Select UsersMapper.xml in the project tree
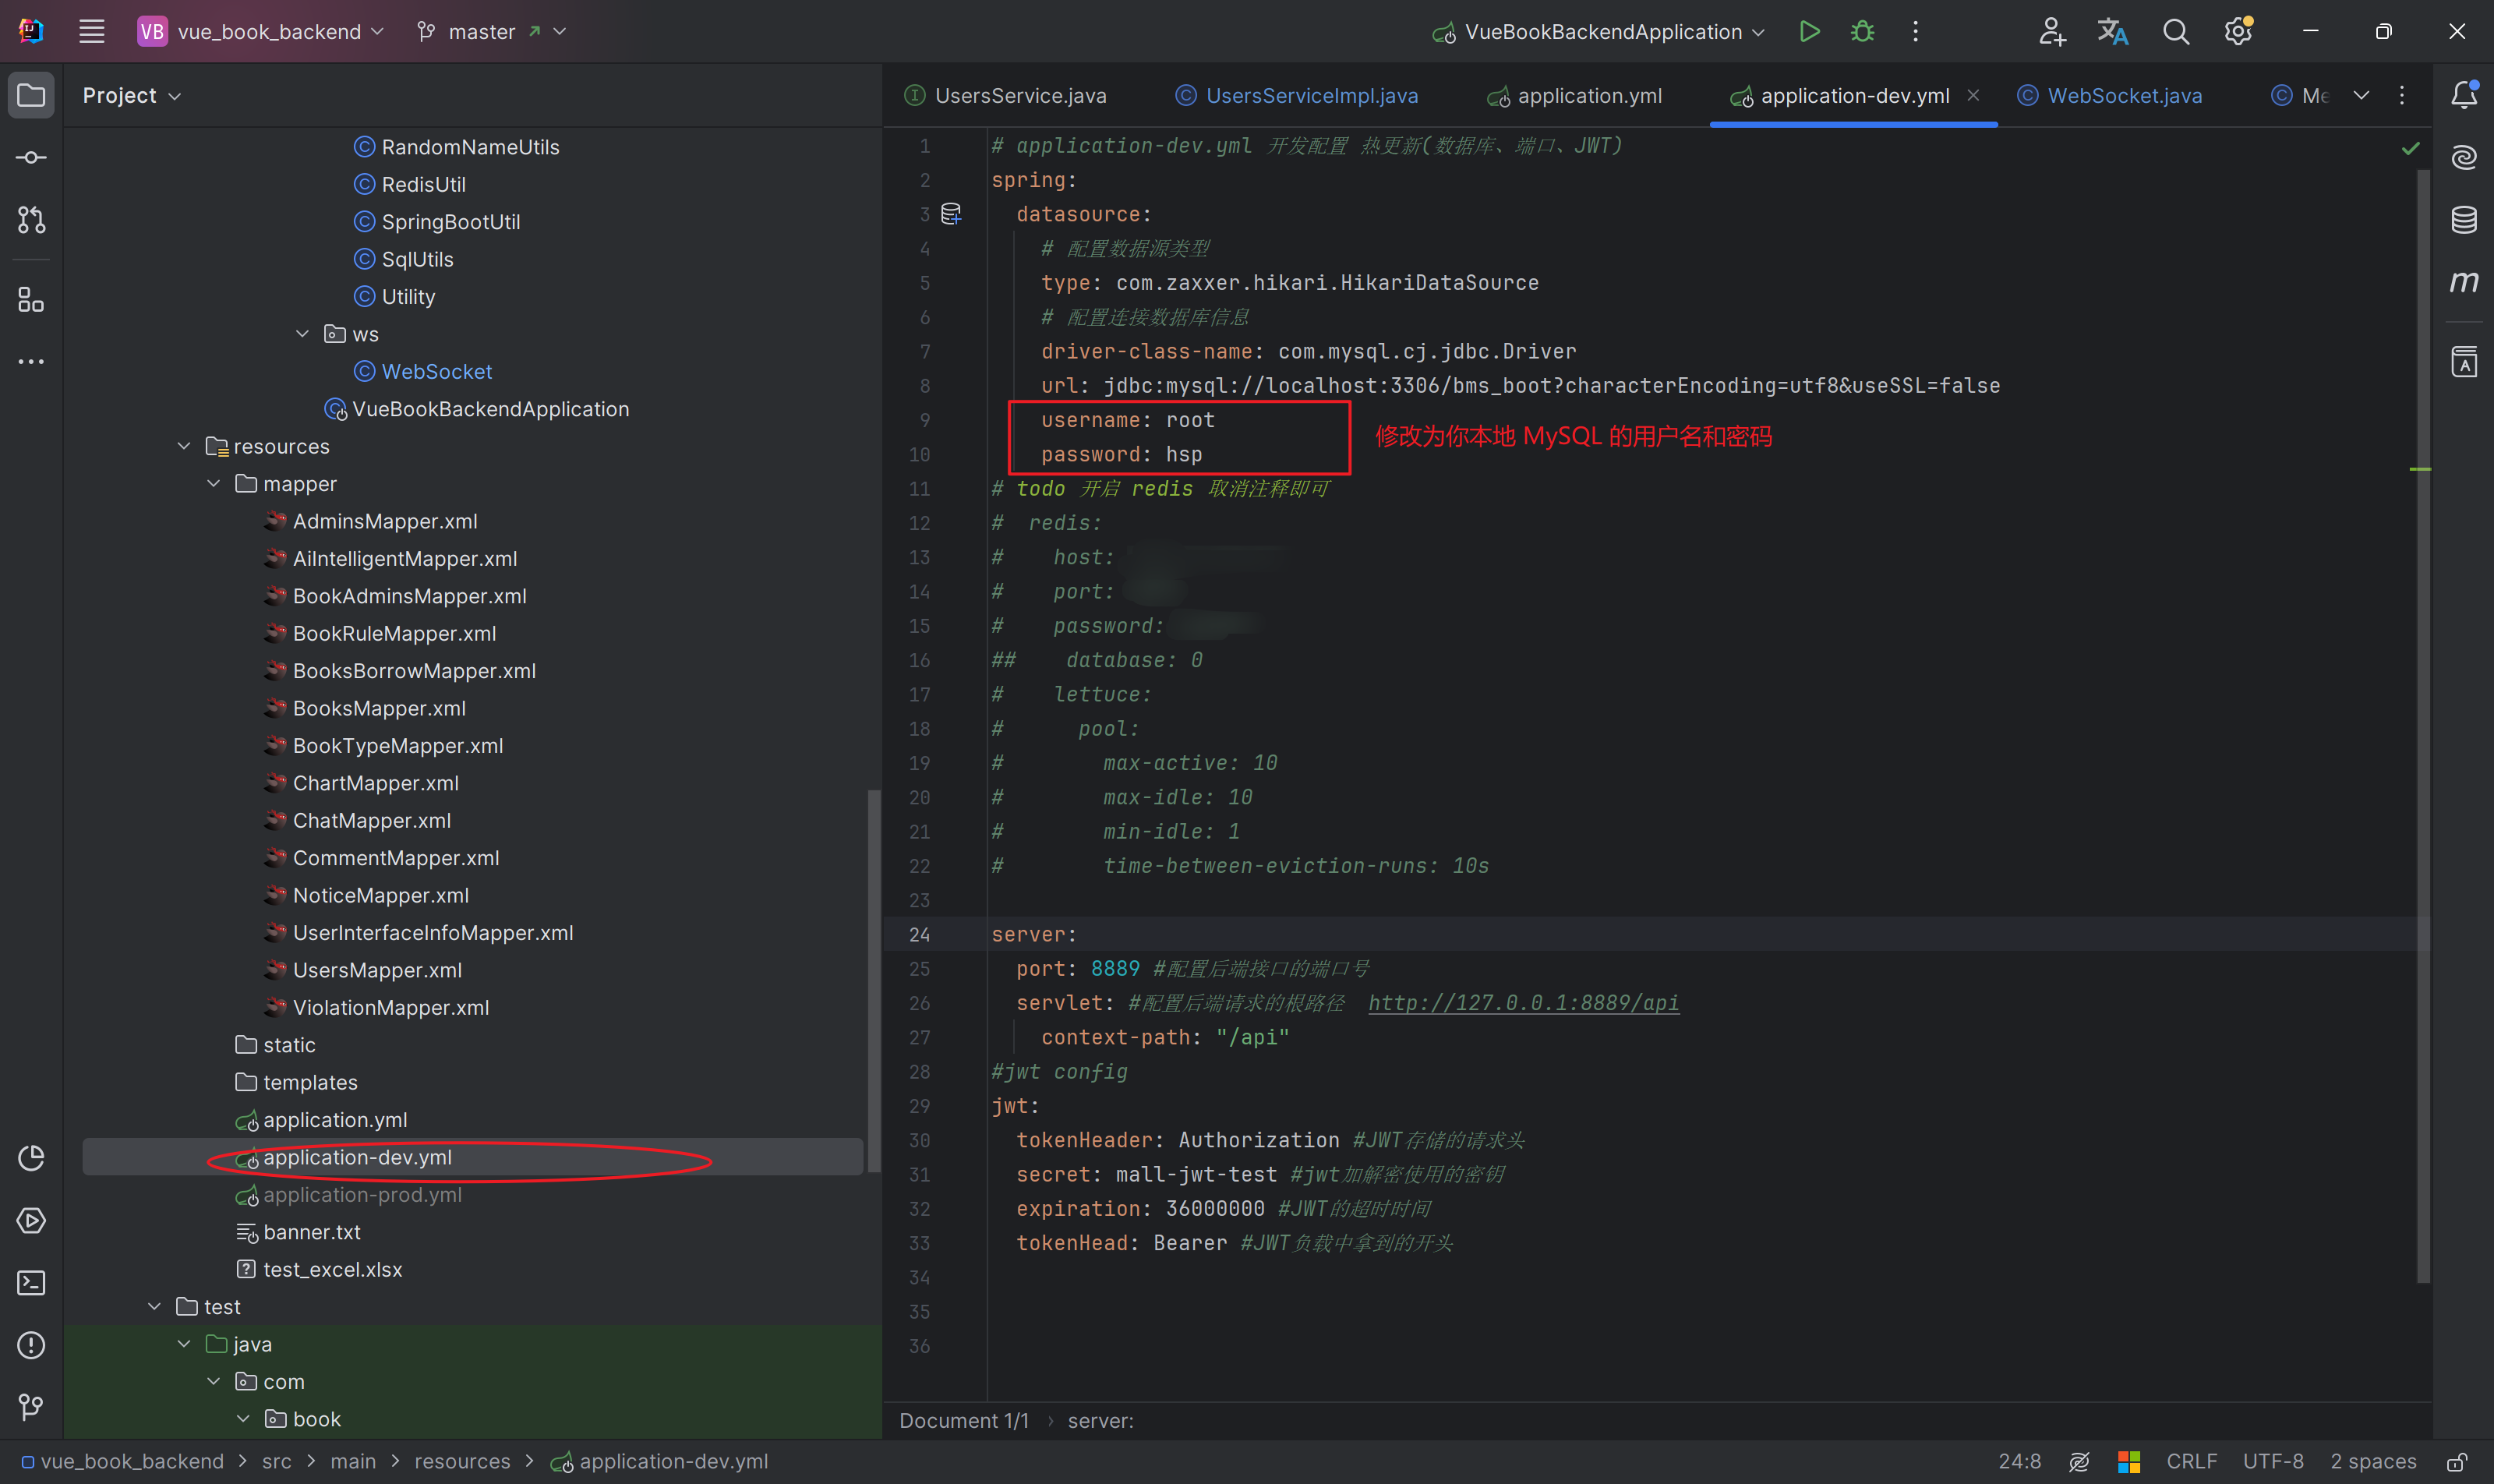The image size is (2494, 1484). [x=377, y=970]
